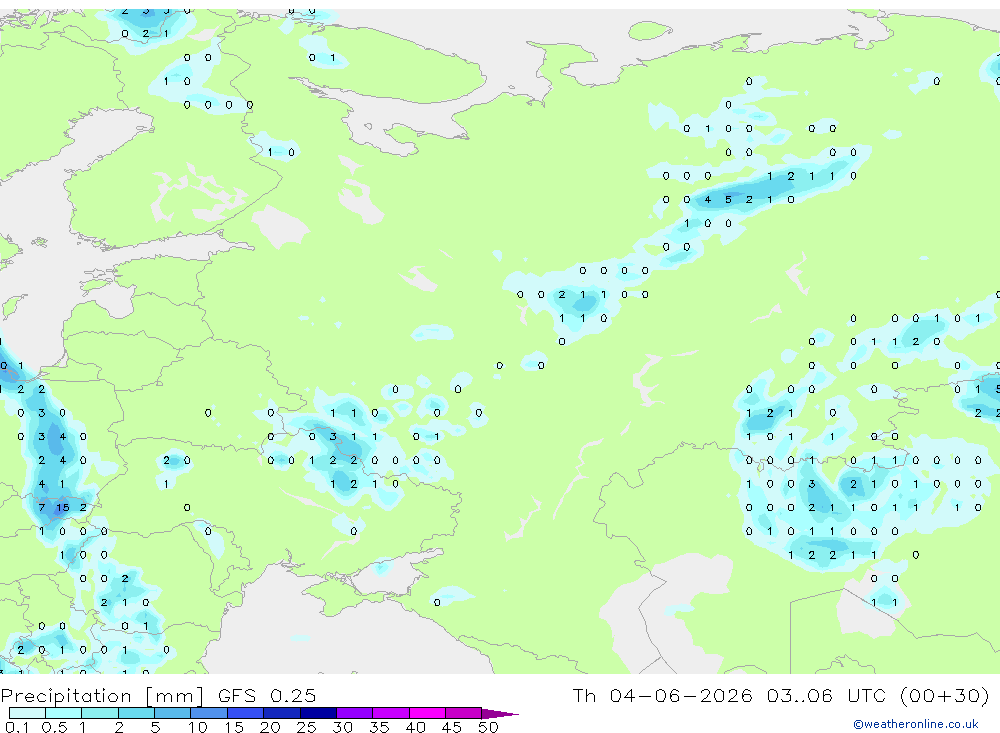
Task: Select legend swatch between 40 and 45
Action: pos(427,713)
